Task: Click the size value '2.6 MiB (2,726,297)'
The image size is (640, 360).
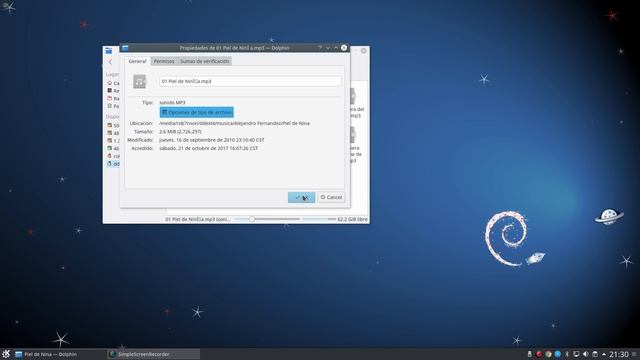Action: pos(180,131)
